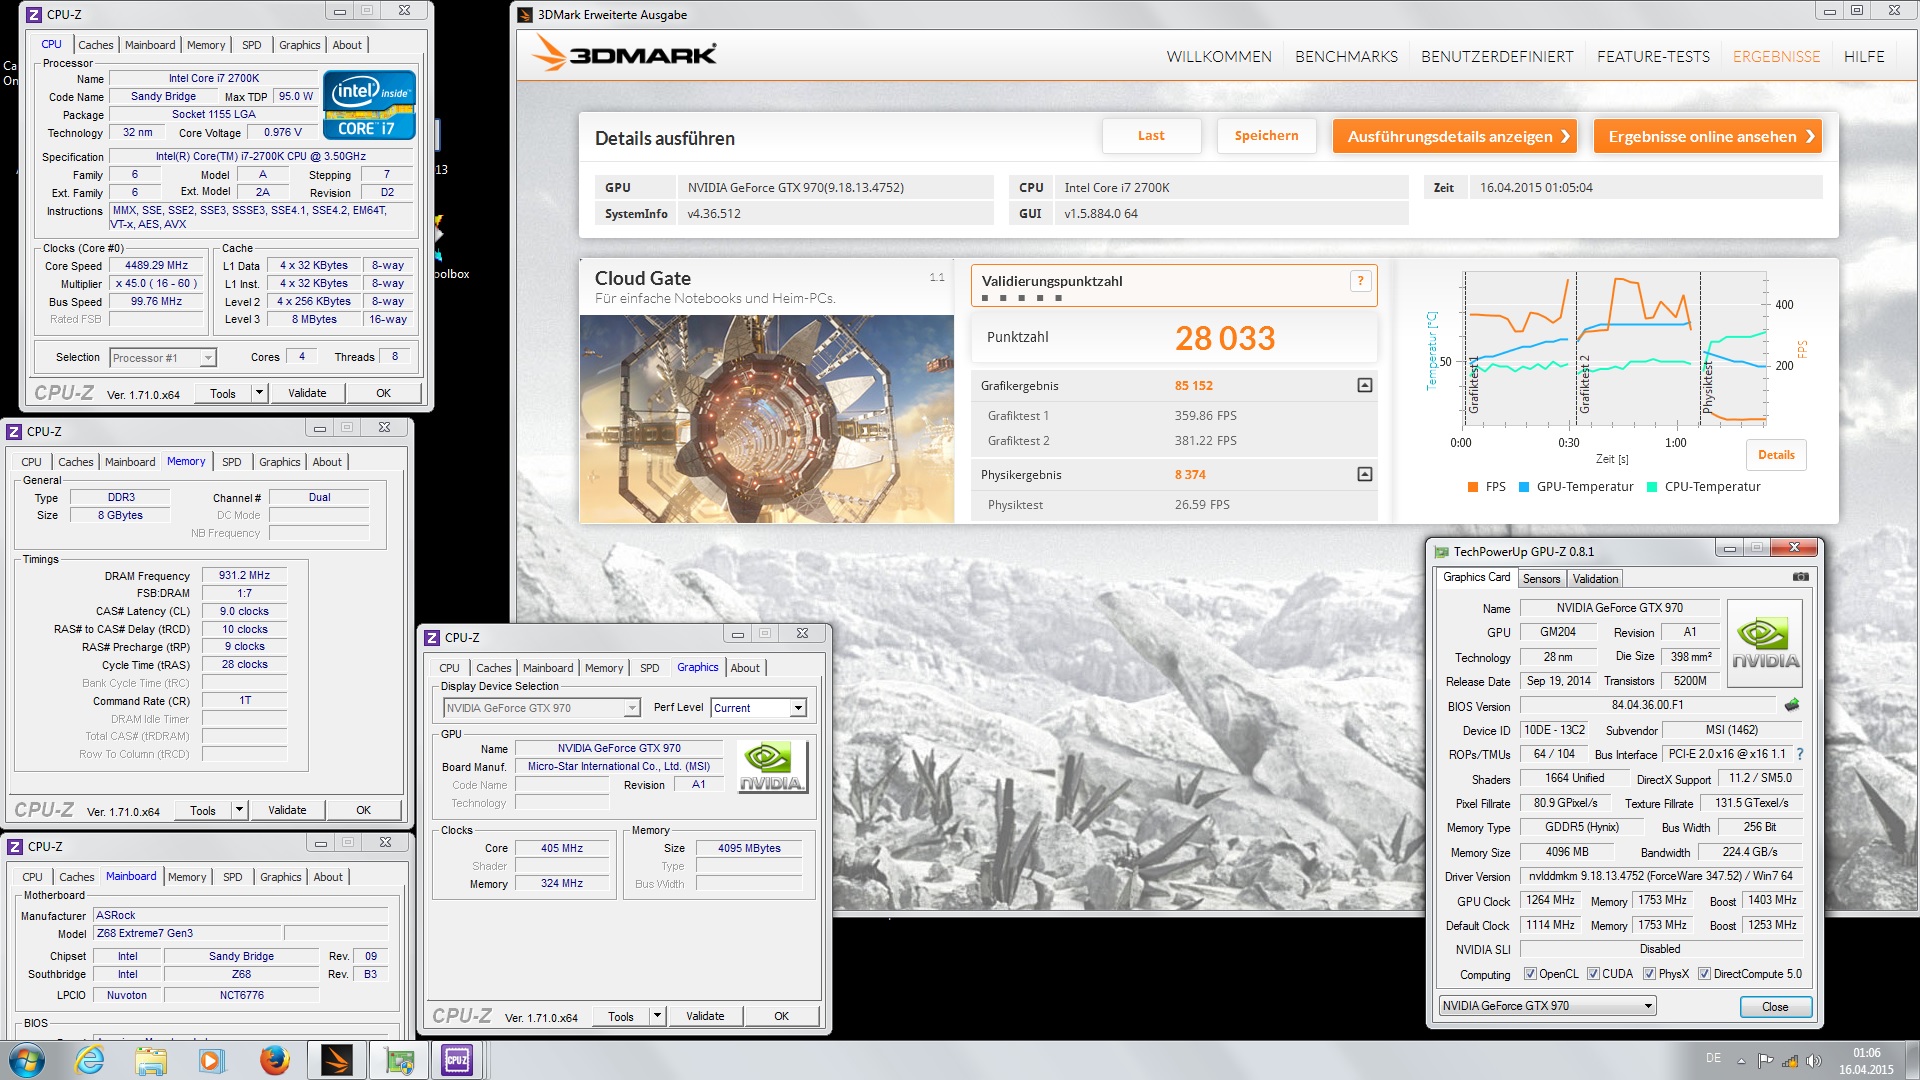
Task: Open WILLKOMMEN page in 3DMark
Action: pyautogui.click(x=1219, y=57)
